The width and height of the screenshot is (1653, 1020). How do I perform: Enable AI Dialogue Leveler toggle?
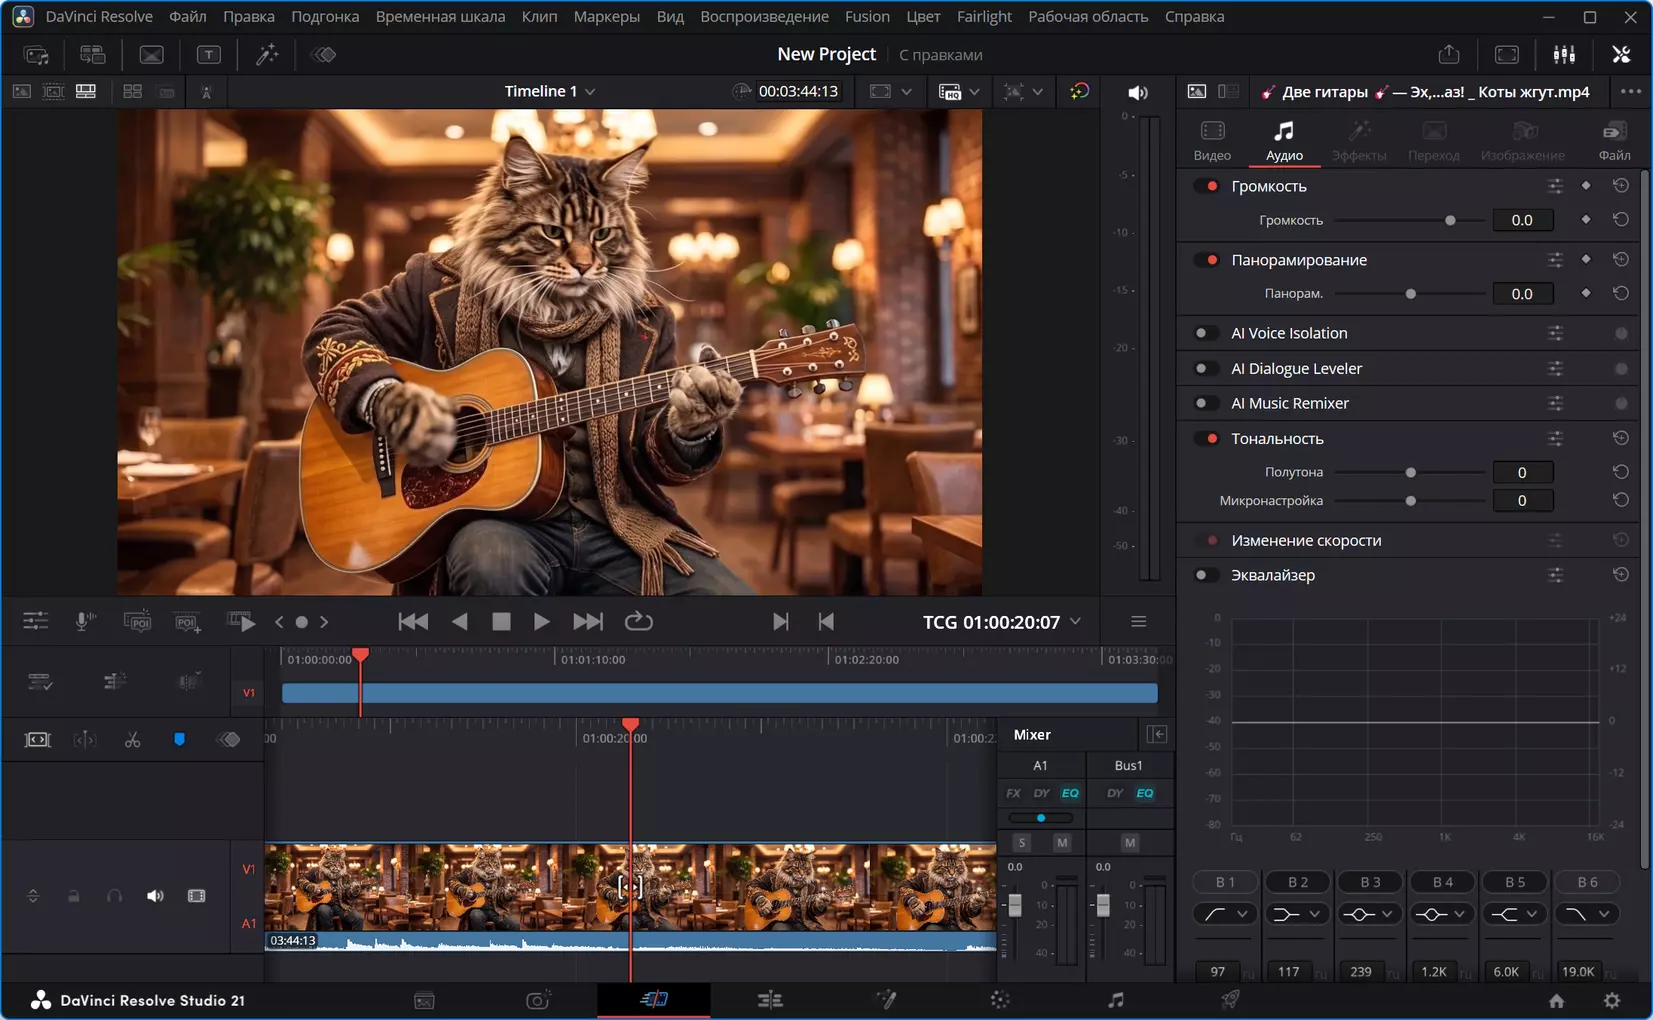coord(1207,369)
